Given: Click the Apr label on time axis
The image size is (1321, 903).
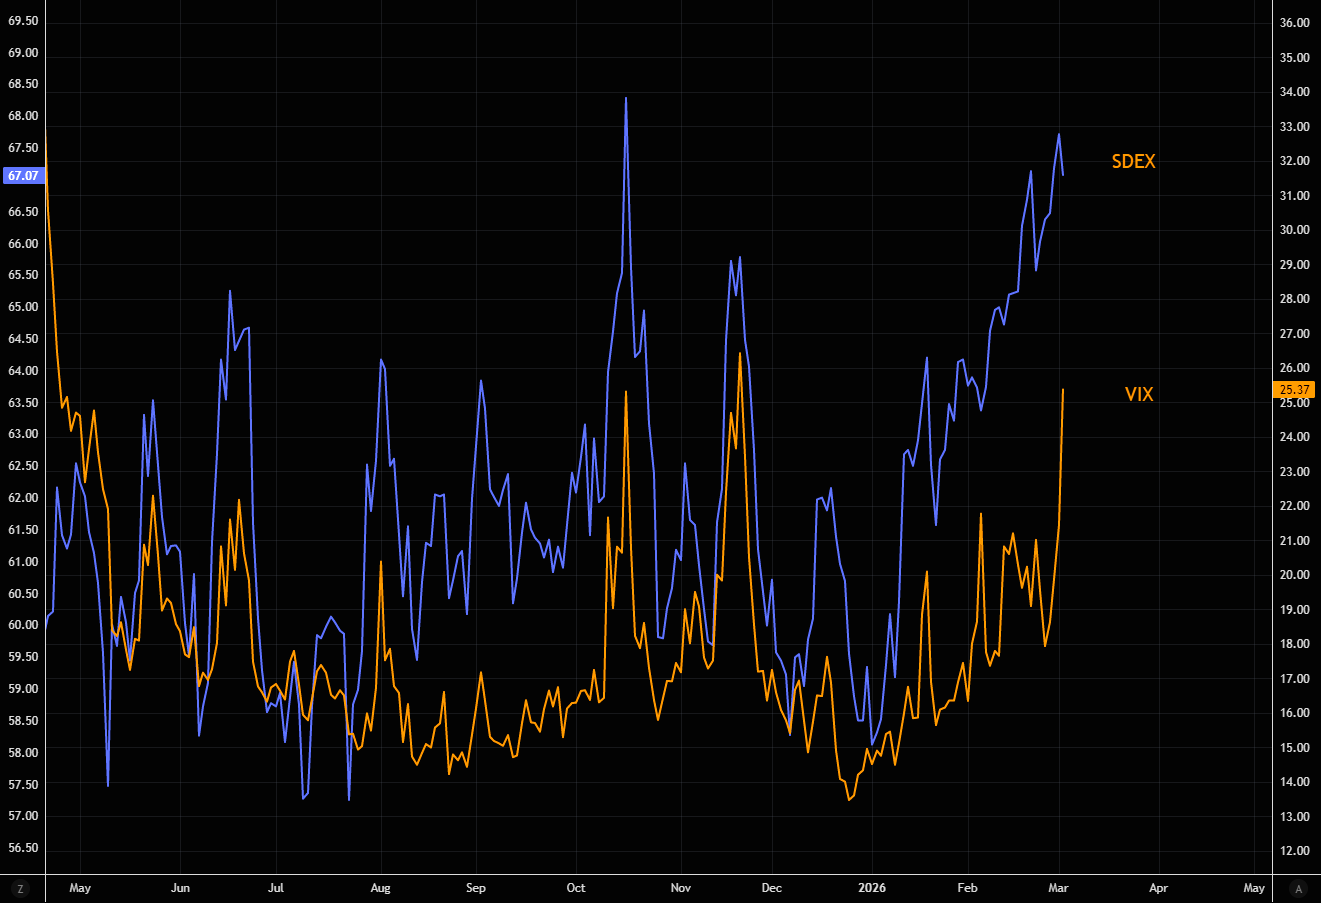Looking at the screenshot, I should click(1158, 888).
